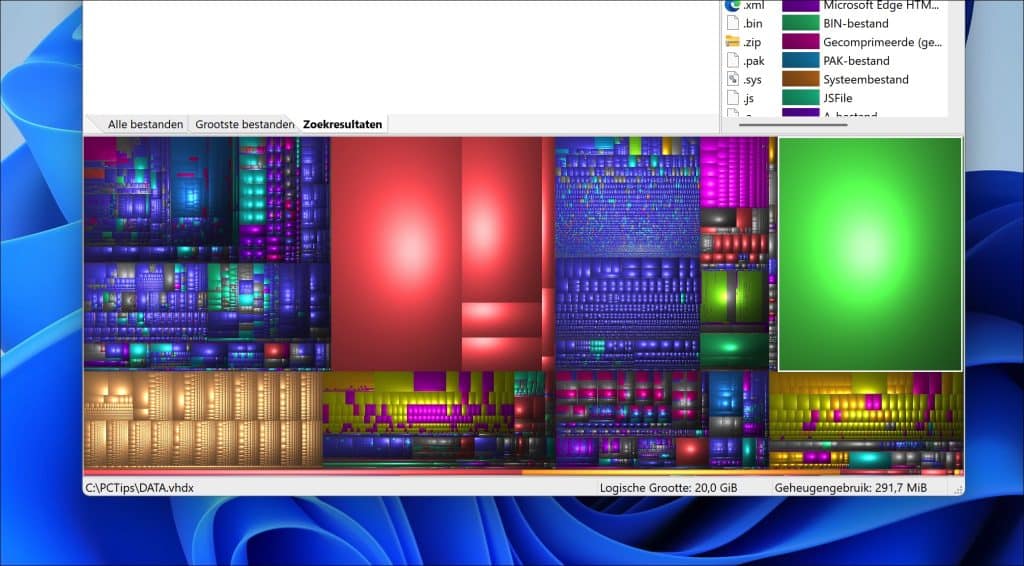Click the 'PAK-bestand' description
This screenshot has width=1024, height=566.
[856, 61]
